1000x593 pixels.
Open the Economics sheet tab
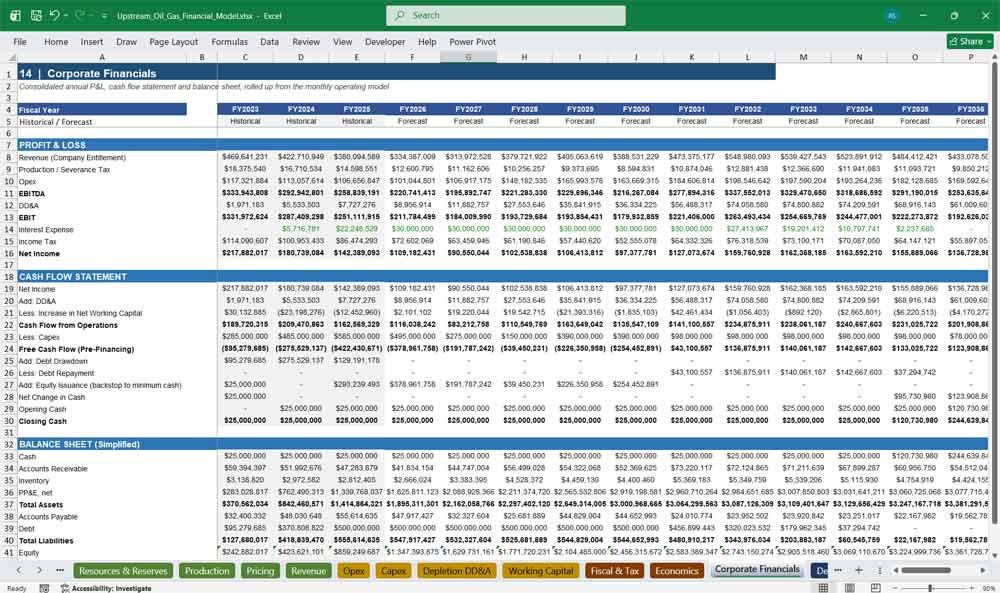(x=677, y=571)
